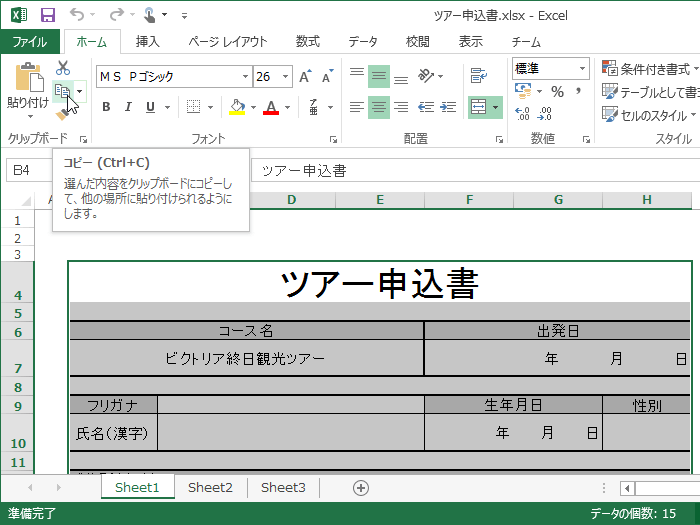700x525 pixels.
Task: Click the Paste clipboard icon
Action: coord(29,77)
